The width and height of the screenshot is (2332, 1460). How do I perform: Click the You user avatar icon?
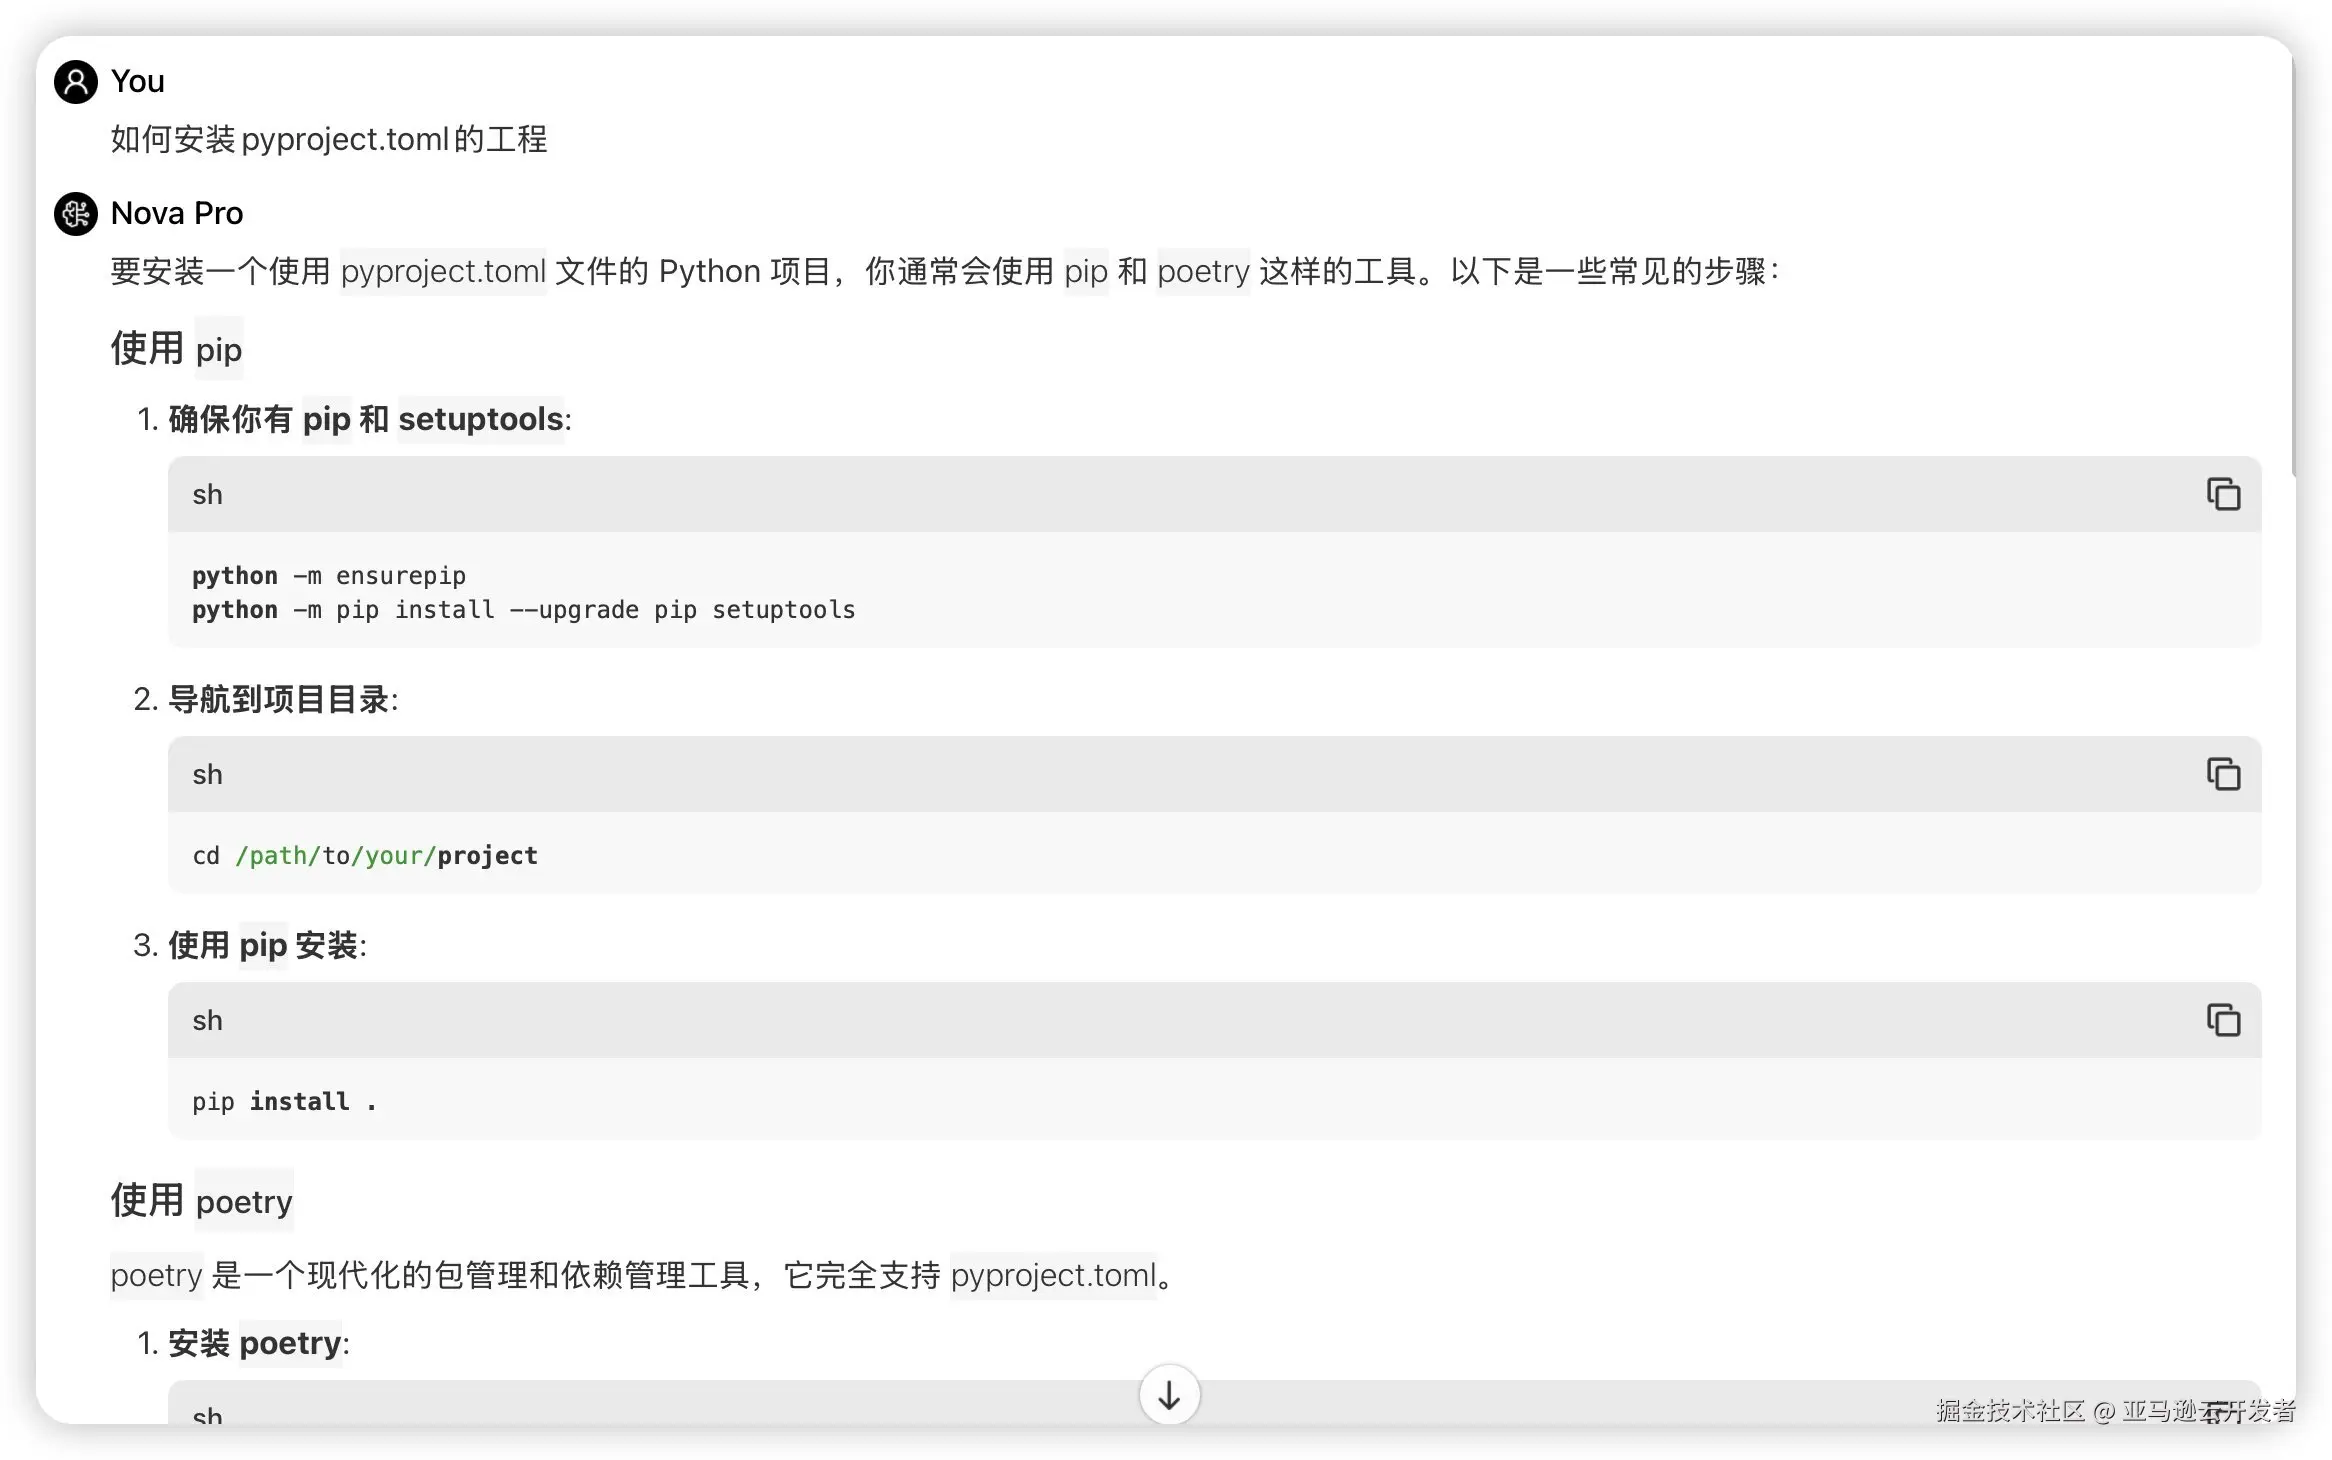(x=76, y=82)
